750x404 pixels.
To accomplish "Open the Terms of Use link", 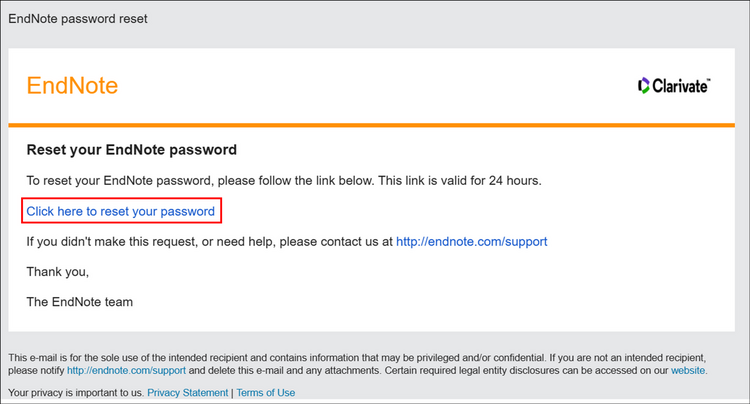I will point(265,393).
